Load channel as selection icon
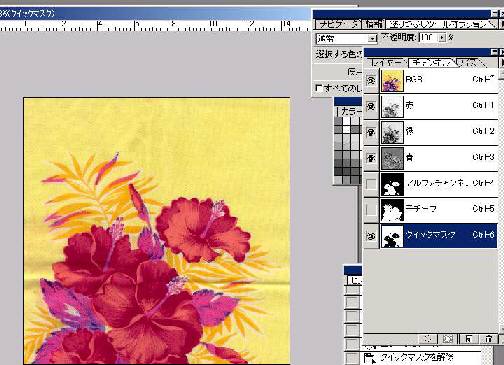Screen dimensions: 504x365 (427, 339)
